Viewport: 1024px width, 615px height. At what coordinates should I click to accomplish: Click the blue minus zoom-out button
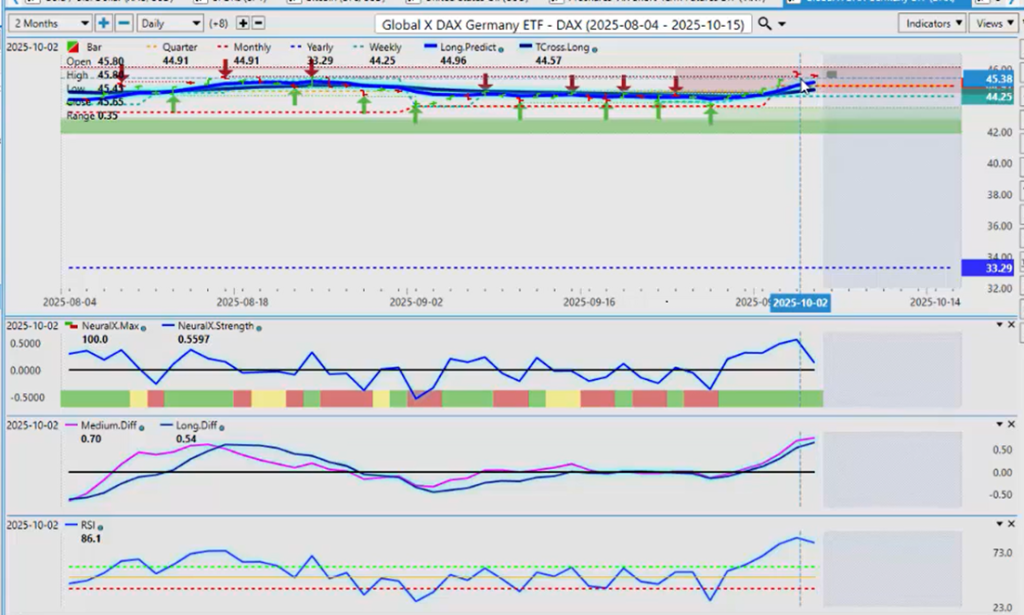123,23
